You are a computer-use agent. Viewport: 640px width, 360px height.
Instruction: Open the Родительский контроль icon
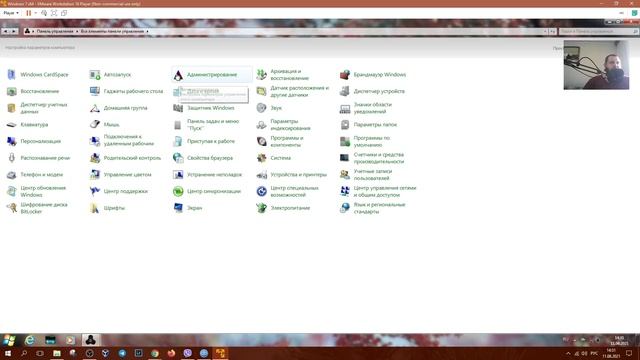pyautogui.click(x=95, y=158)
